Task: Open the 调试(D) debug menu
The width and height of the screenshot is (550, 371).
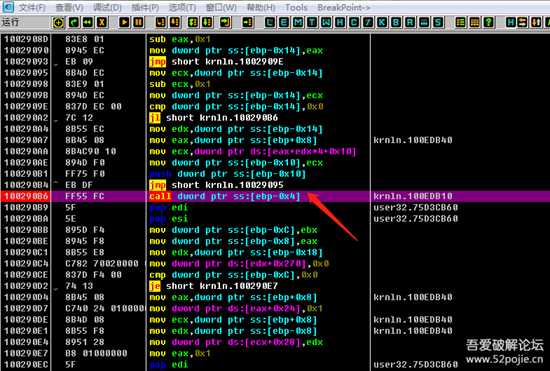Action: tap(107, 7)
